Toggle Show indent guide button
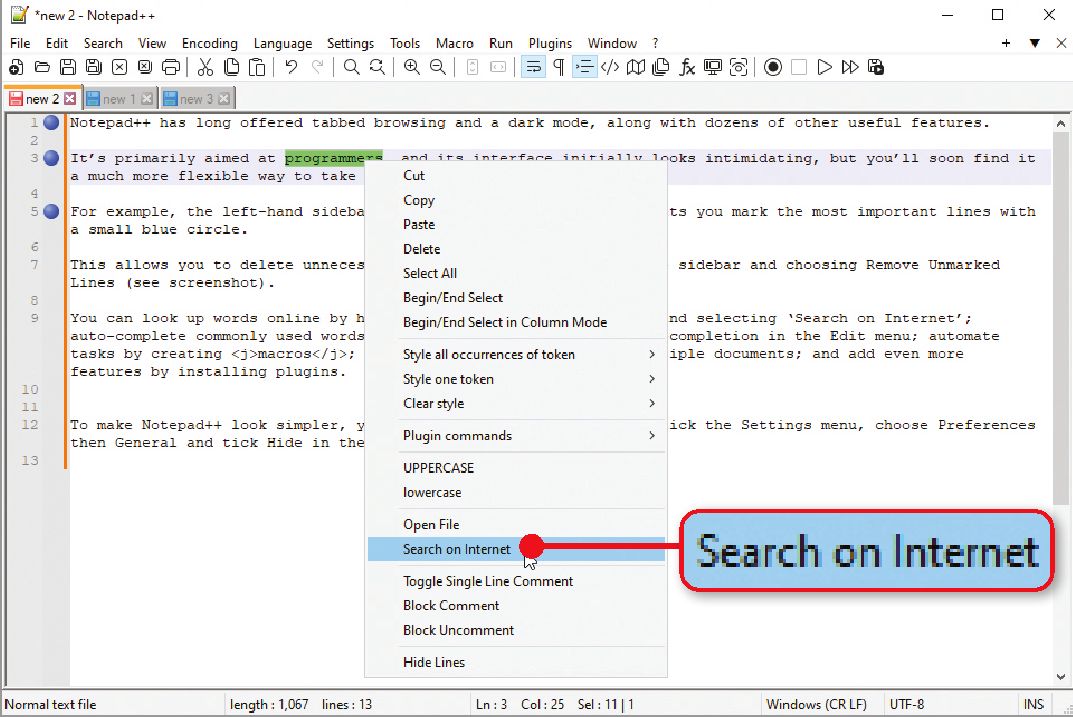This screenshot has height=717, width=1073. (x=584, y=67)
